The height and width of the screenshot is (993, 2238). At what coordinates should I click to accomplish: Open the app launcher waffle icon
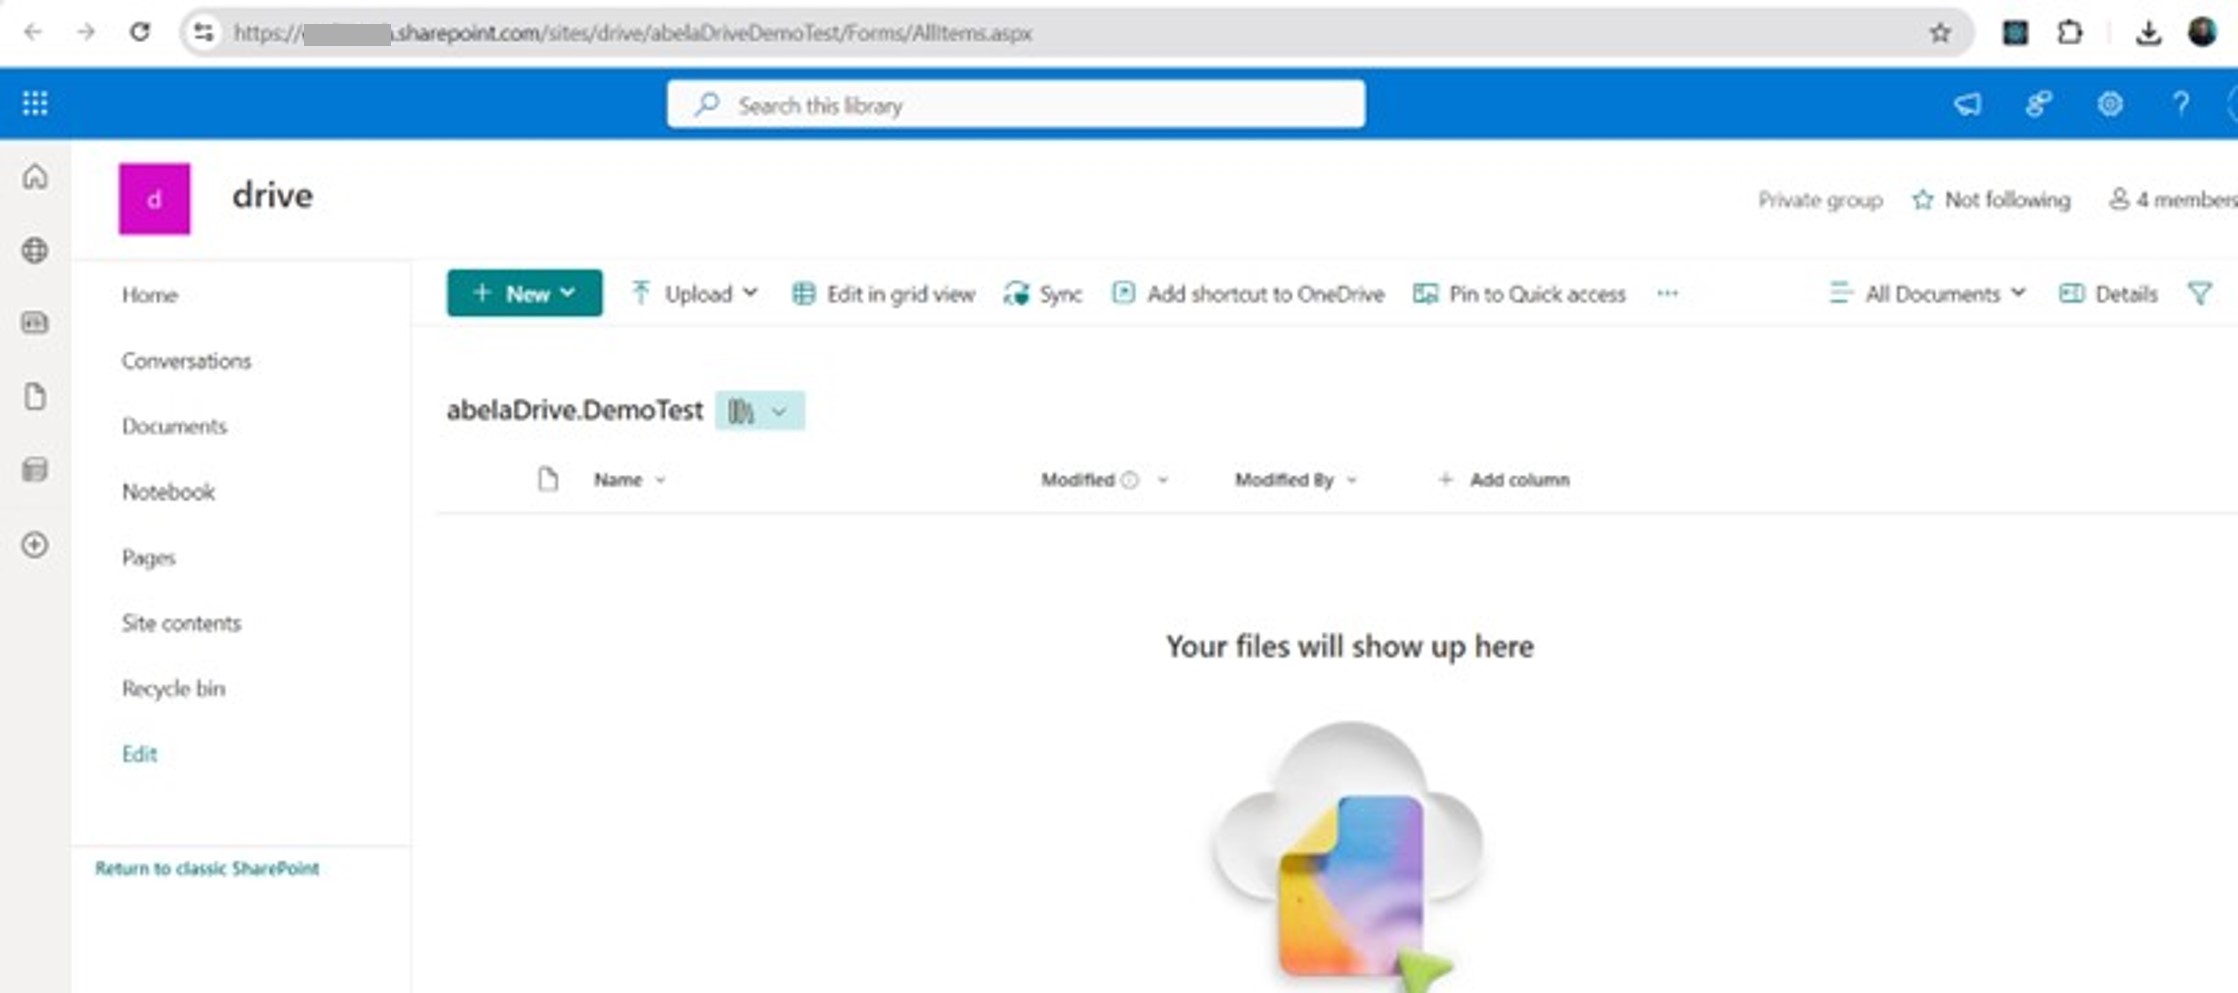click(35, 103)
